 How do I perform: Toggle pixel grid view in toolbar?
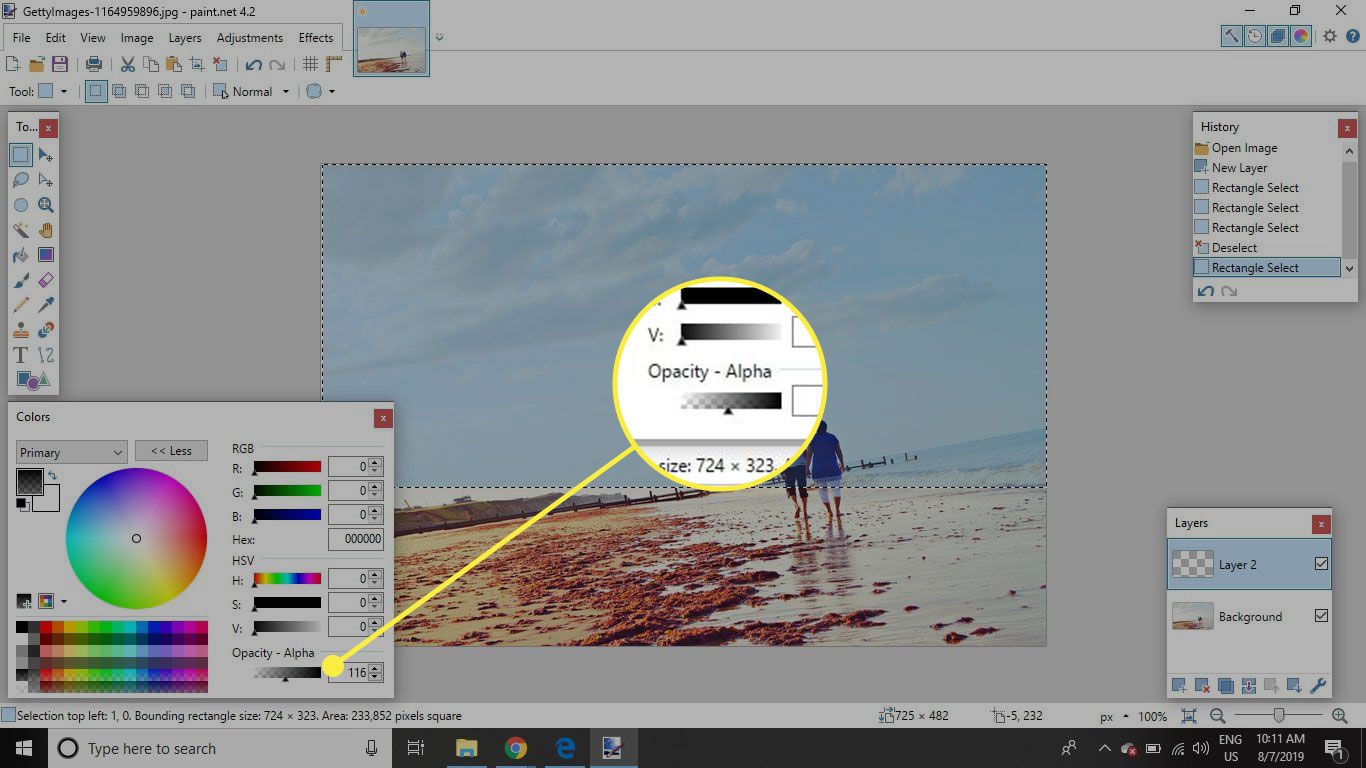point(311,64)
